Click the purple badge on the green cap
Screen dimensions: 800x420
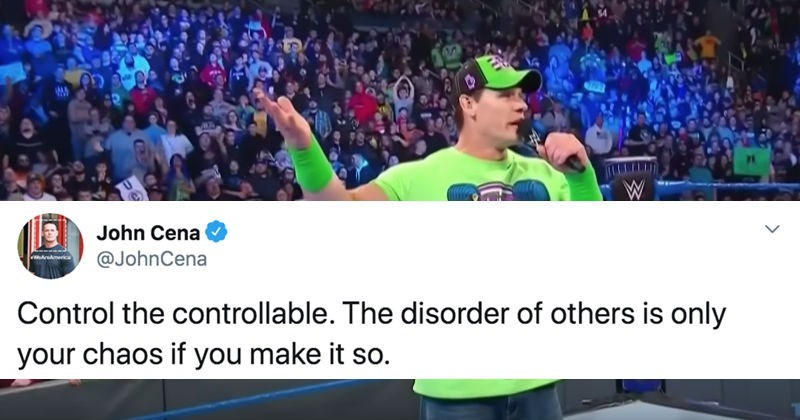pyautogui.click(x=470, y=81)
